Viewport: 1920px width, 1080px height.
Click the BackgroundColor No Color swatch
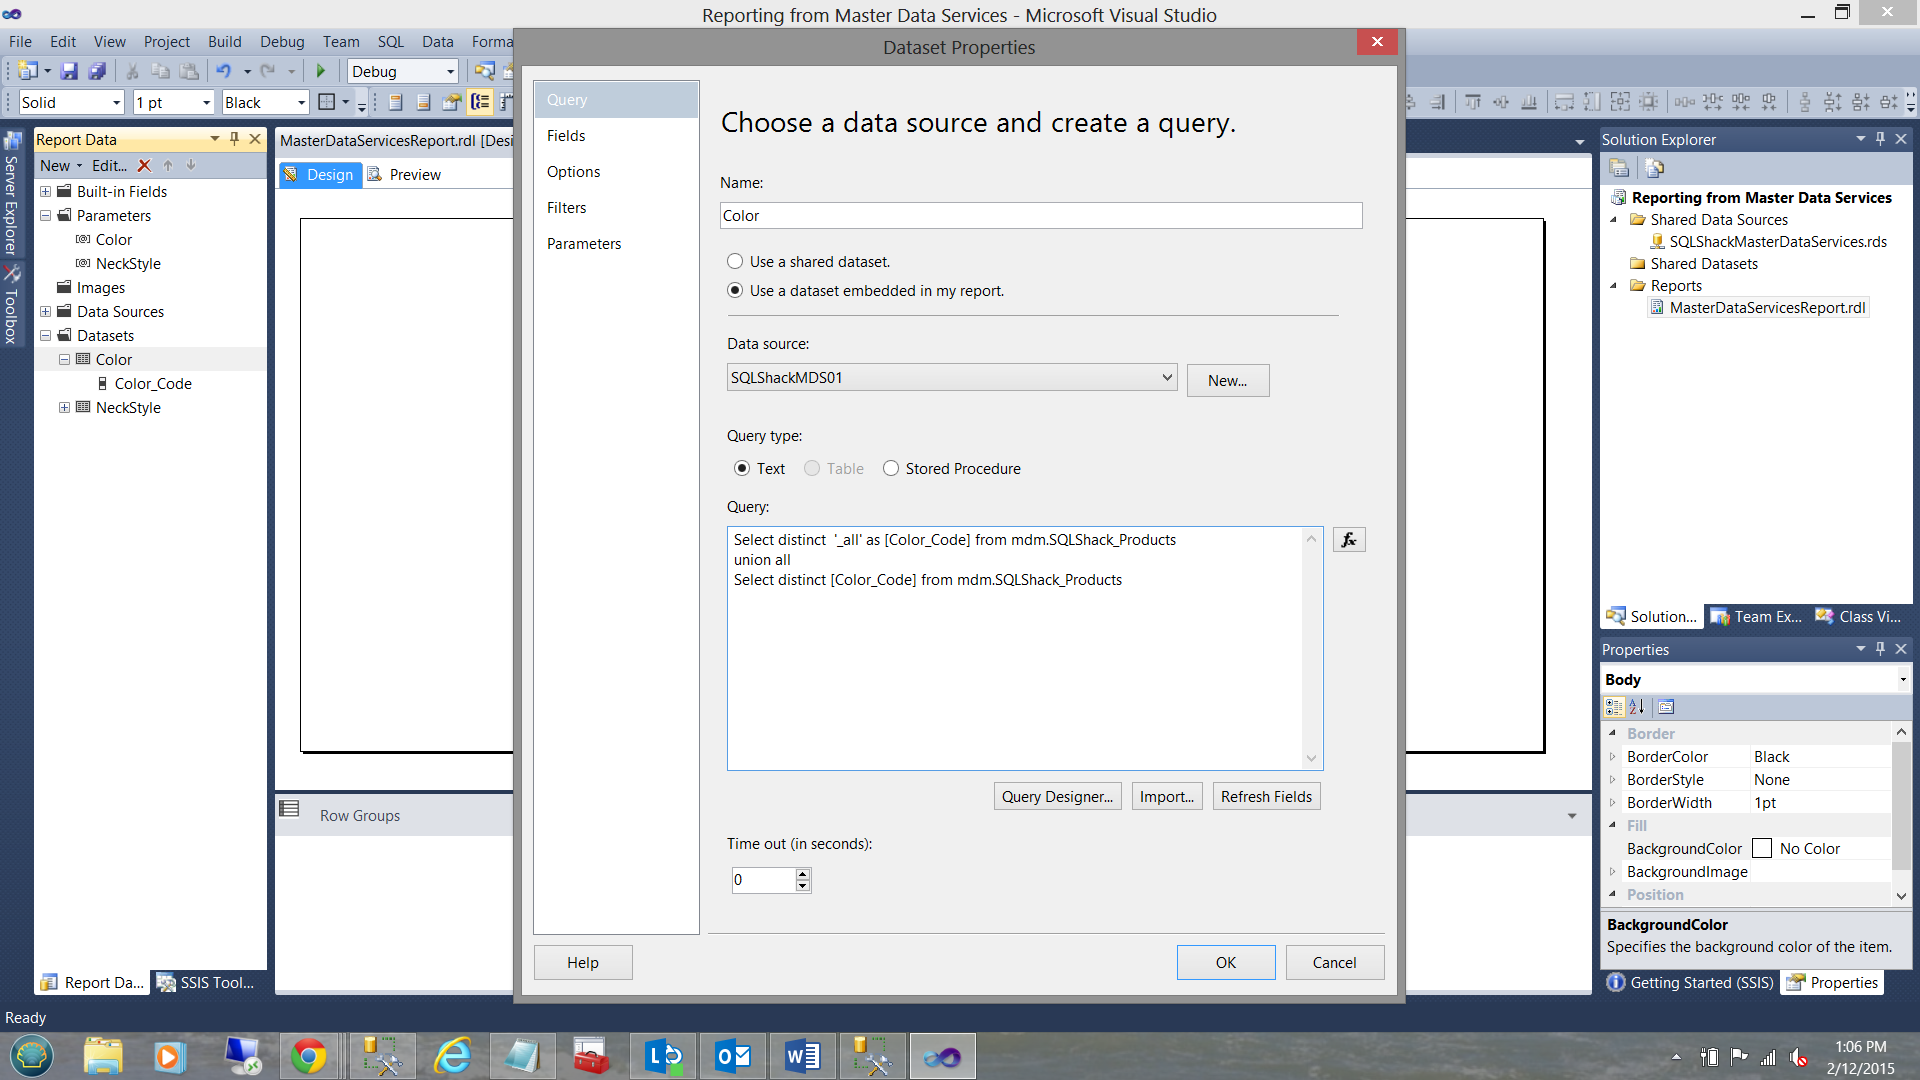1762,849
